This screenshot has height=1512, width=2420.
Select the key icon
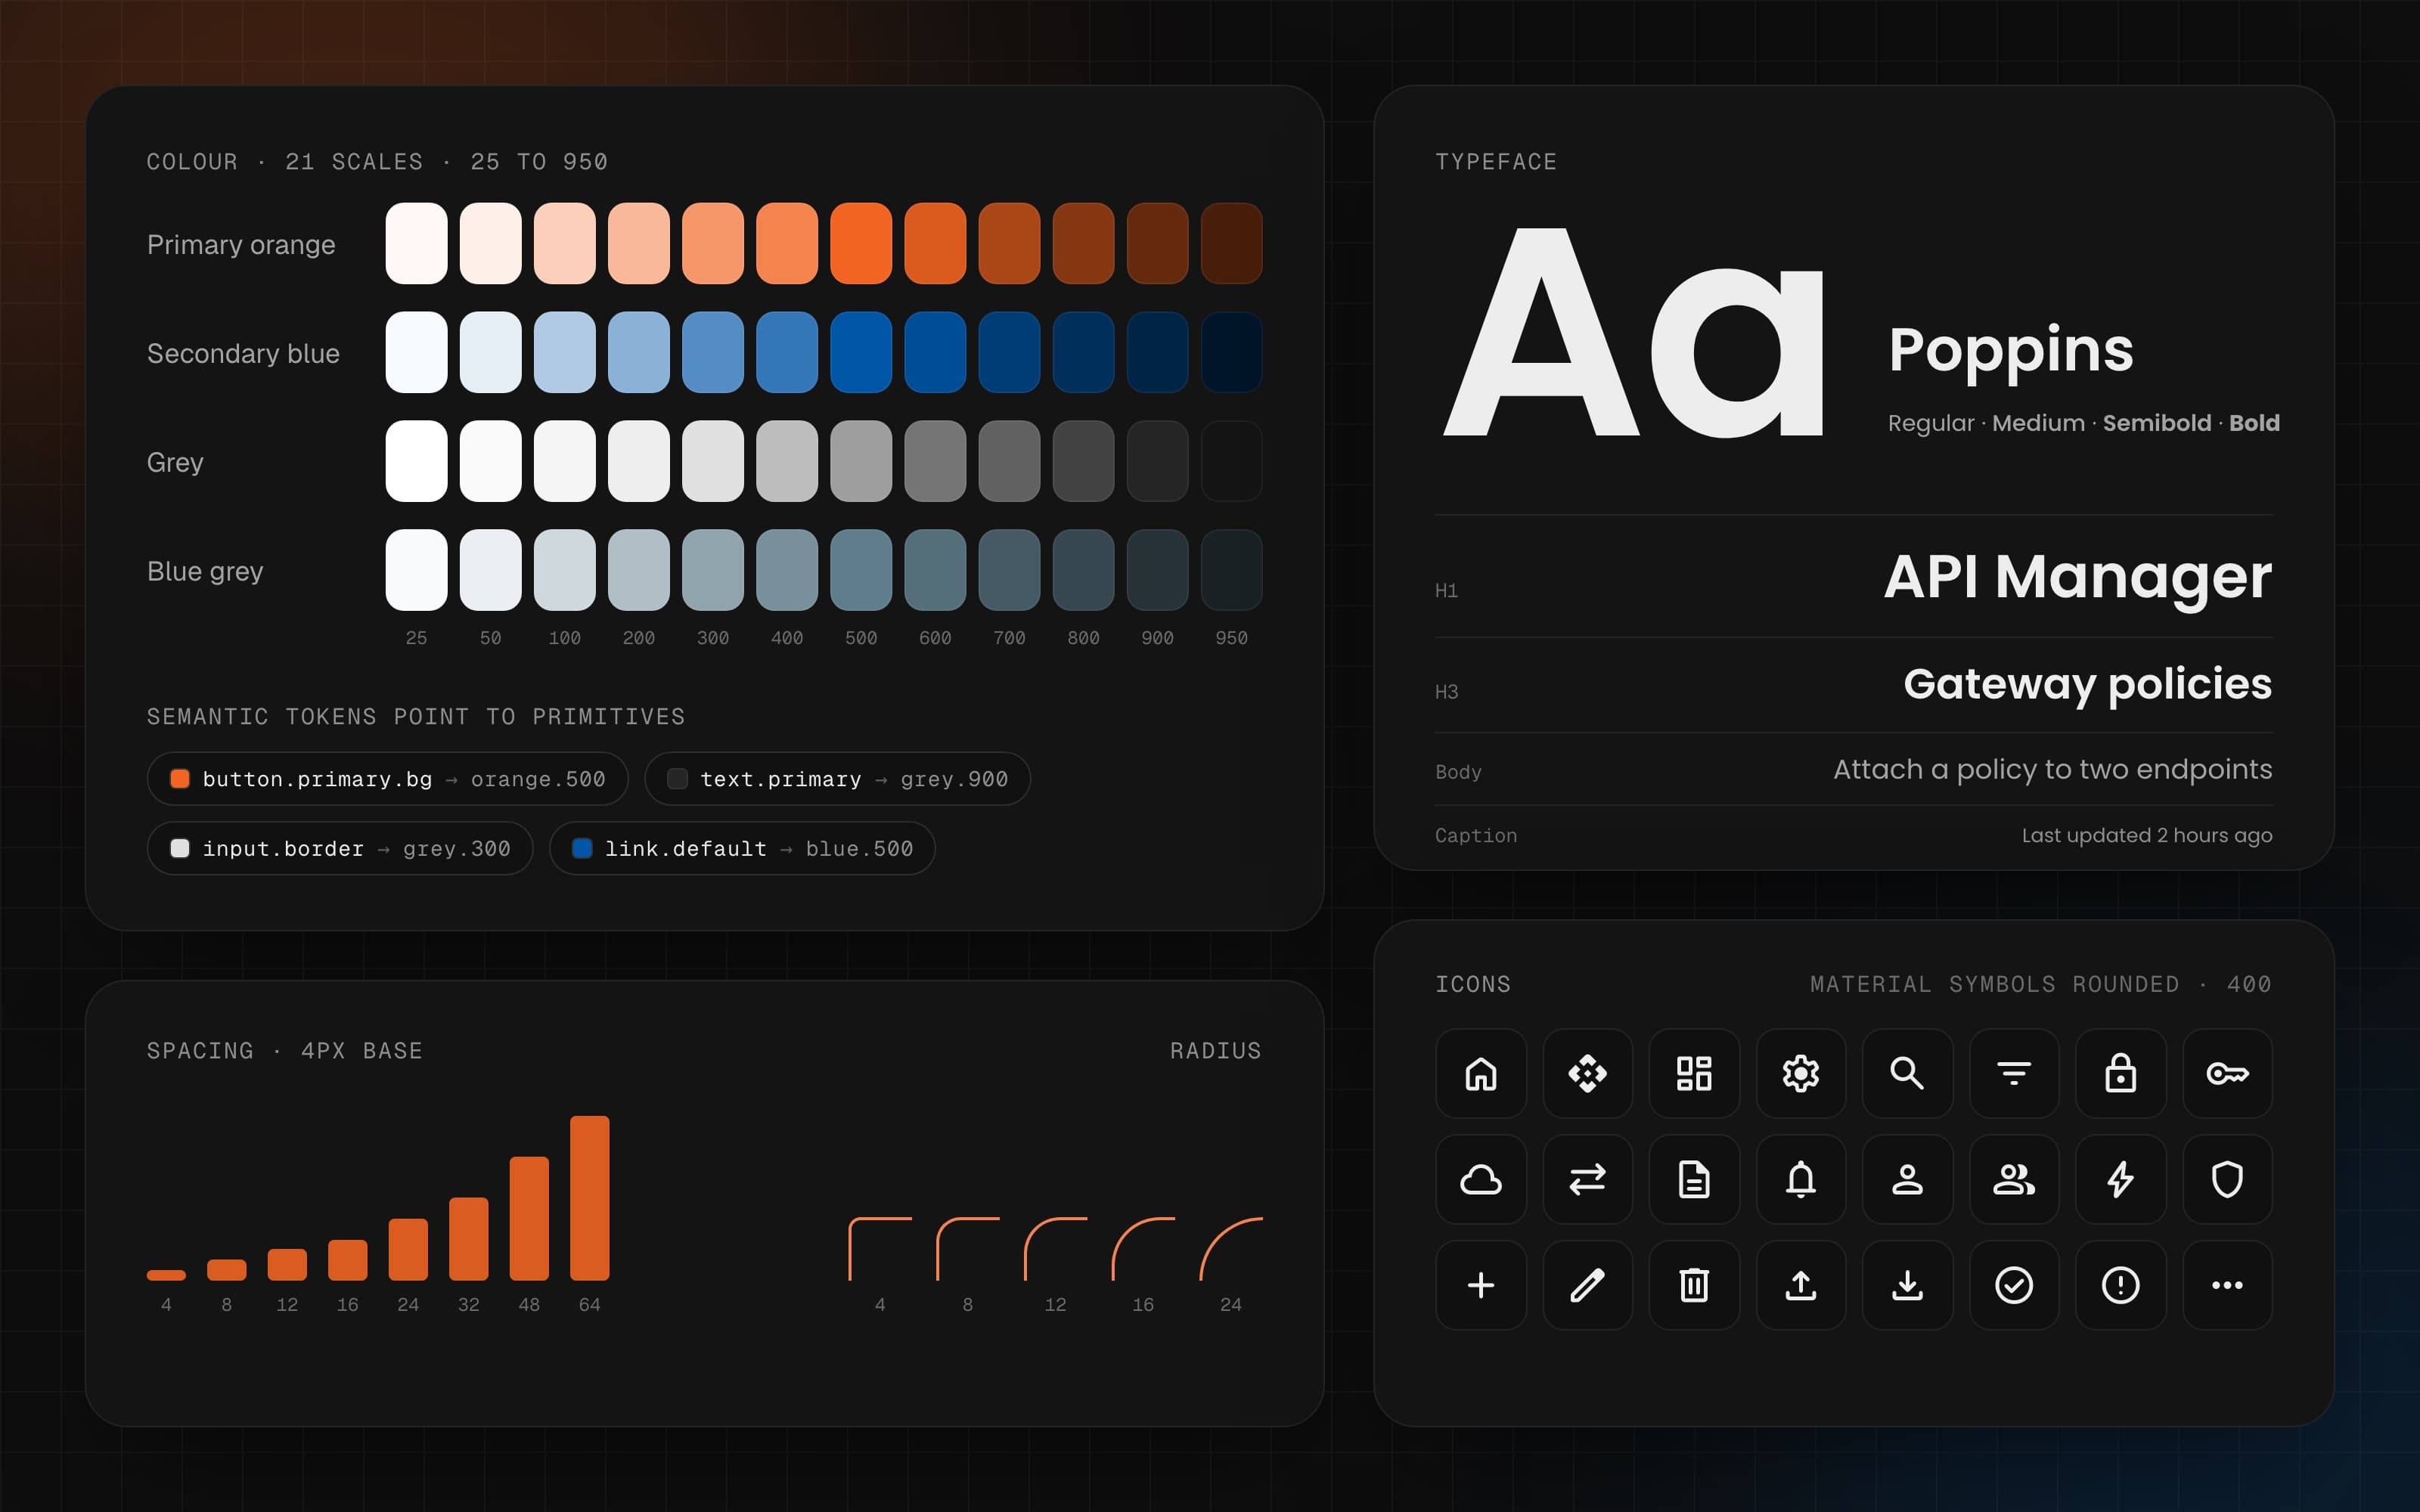(2227, 1073)
